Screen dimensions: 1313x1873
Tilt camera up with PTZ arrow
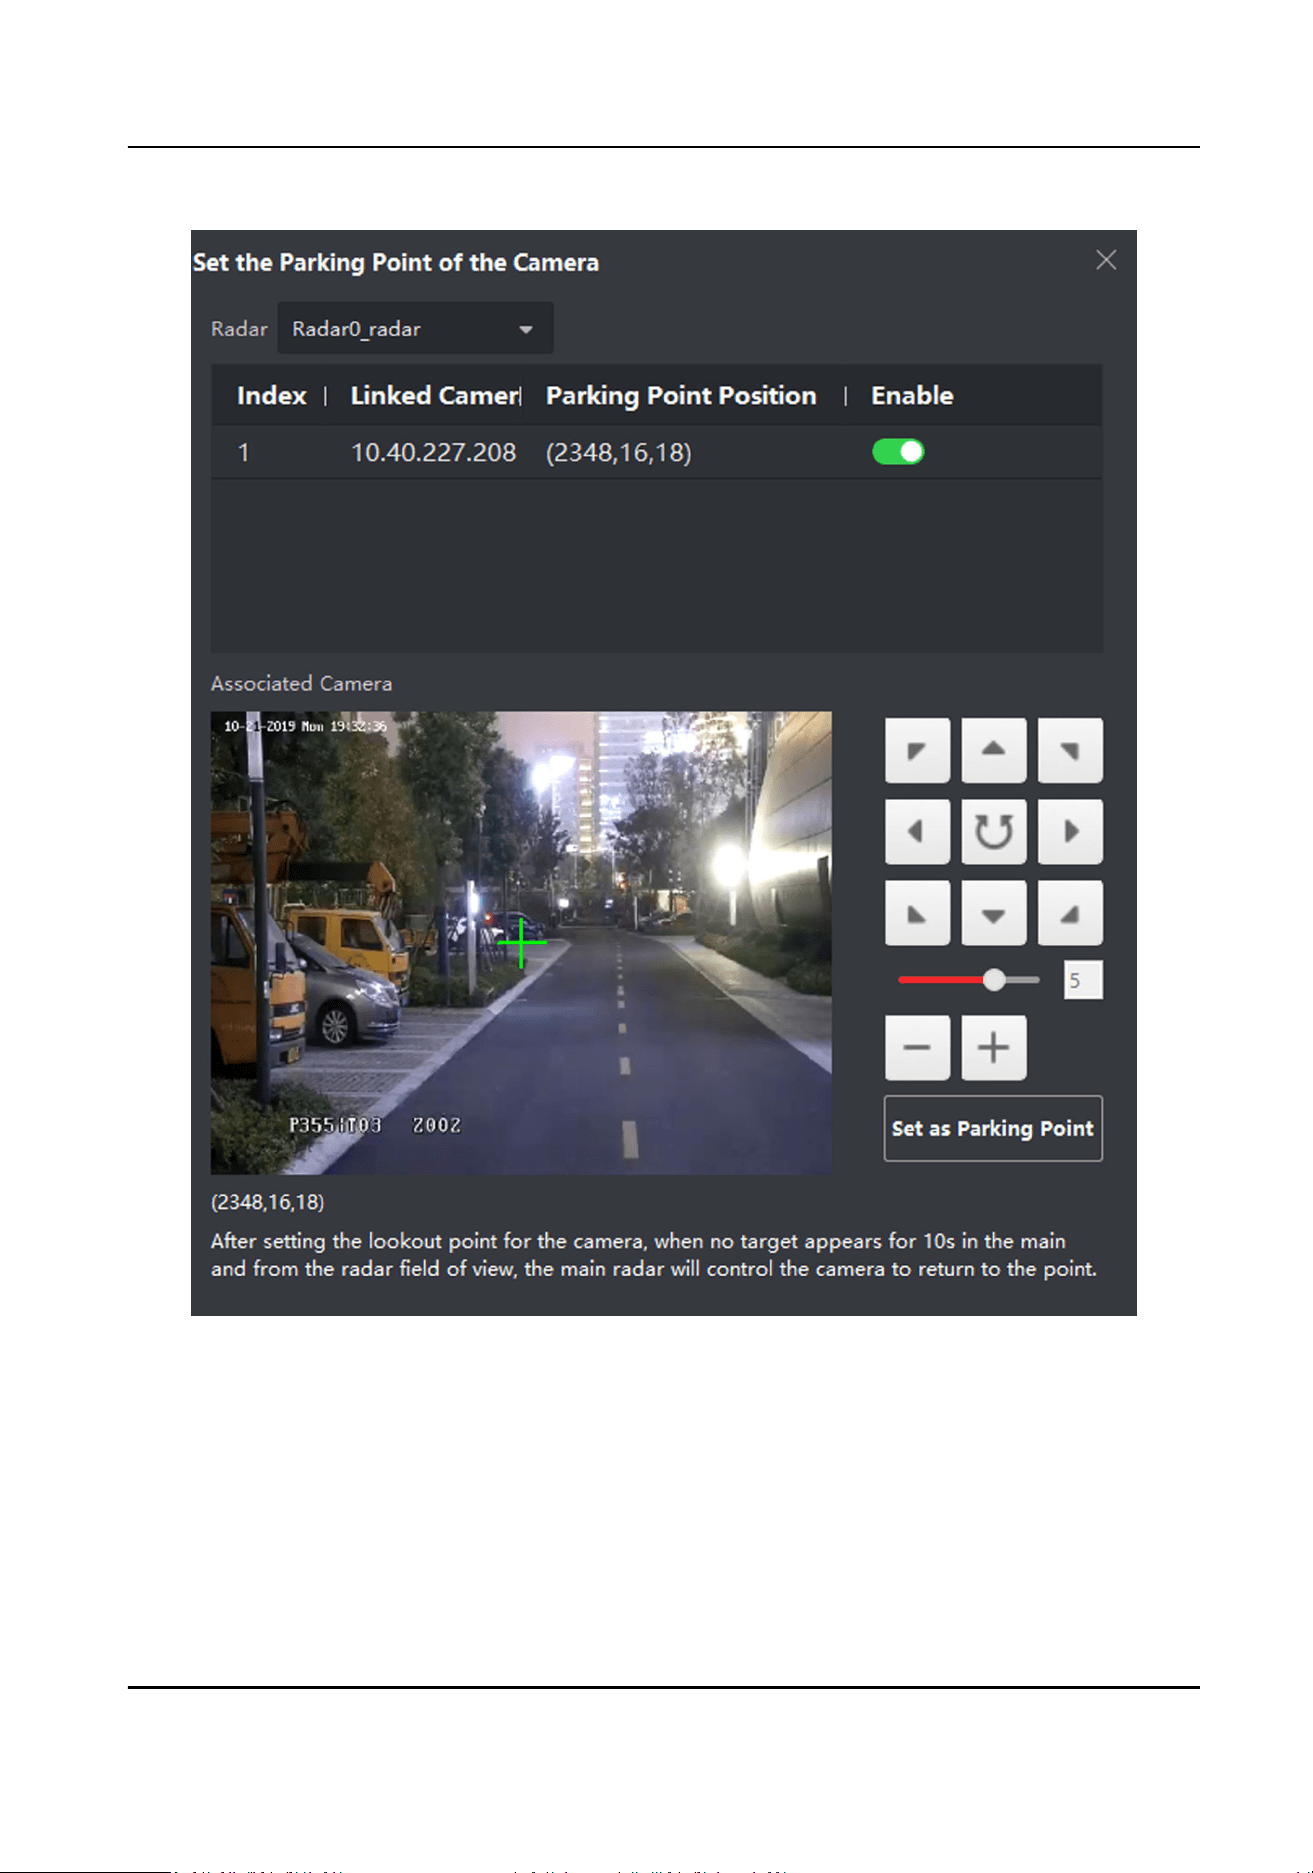(993, 750)
